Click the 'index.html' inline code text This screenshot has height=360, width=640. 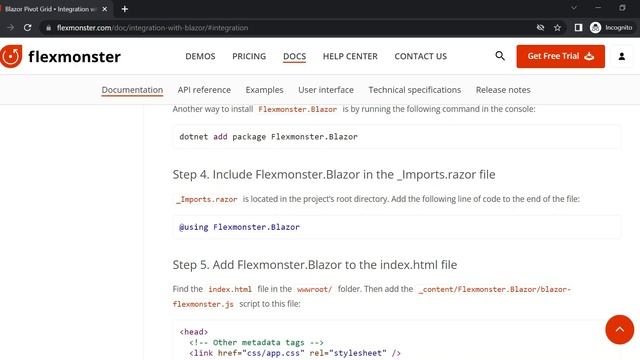(x=230, y=289)
